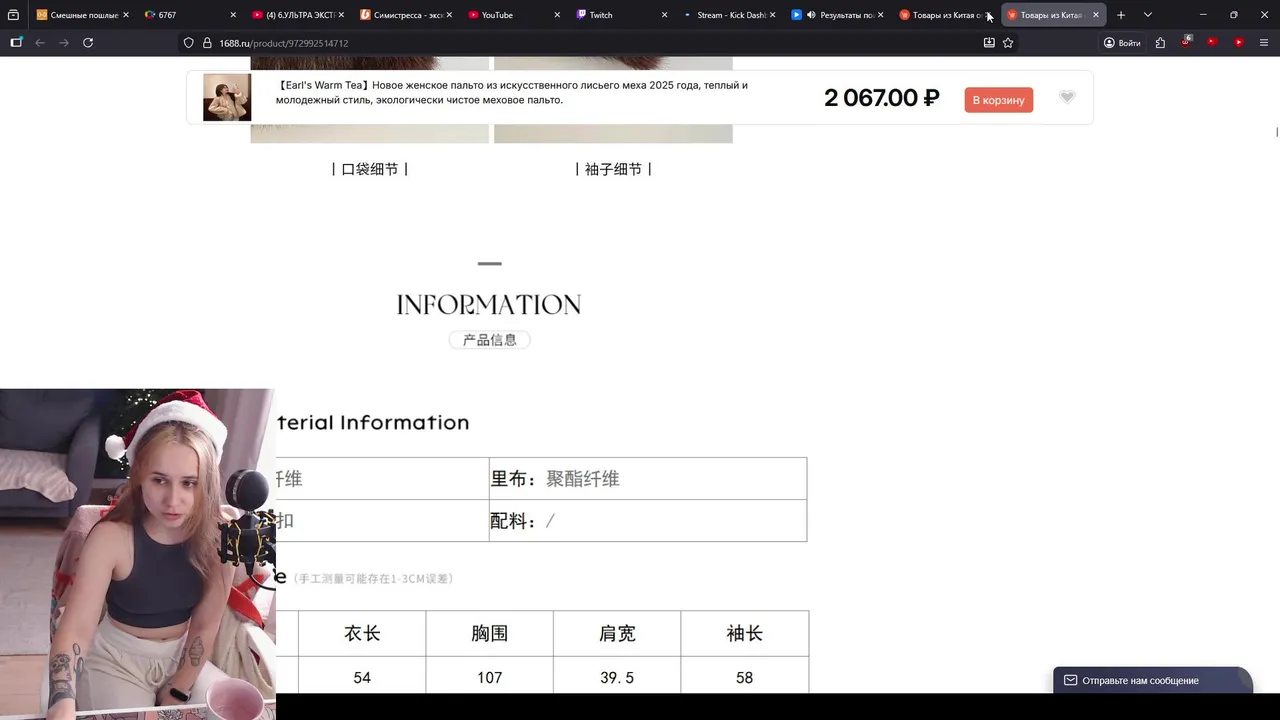The width and height of the screenshot is (1280, 720).
Task: Reload the page with the refresh icon
Action: point(88,43)
